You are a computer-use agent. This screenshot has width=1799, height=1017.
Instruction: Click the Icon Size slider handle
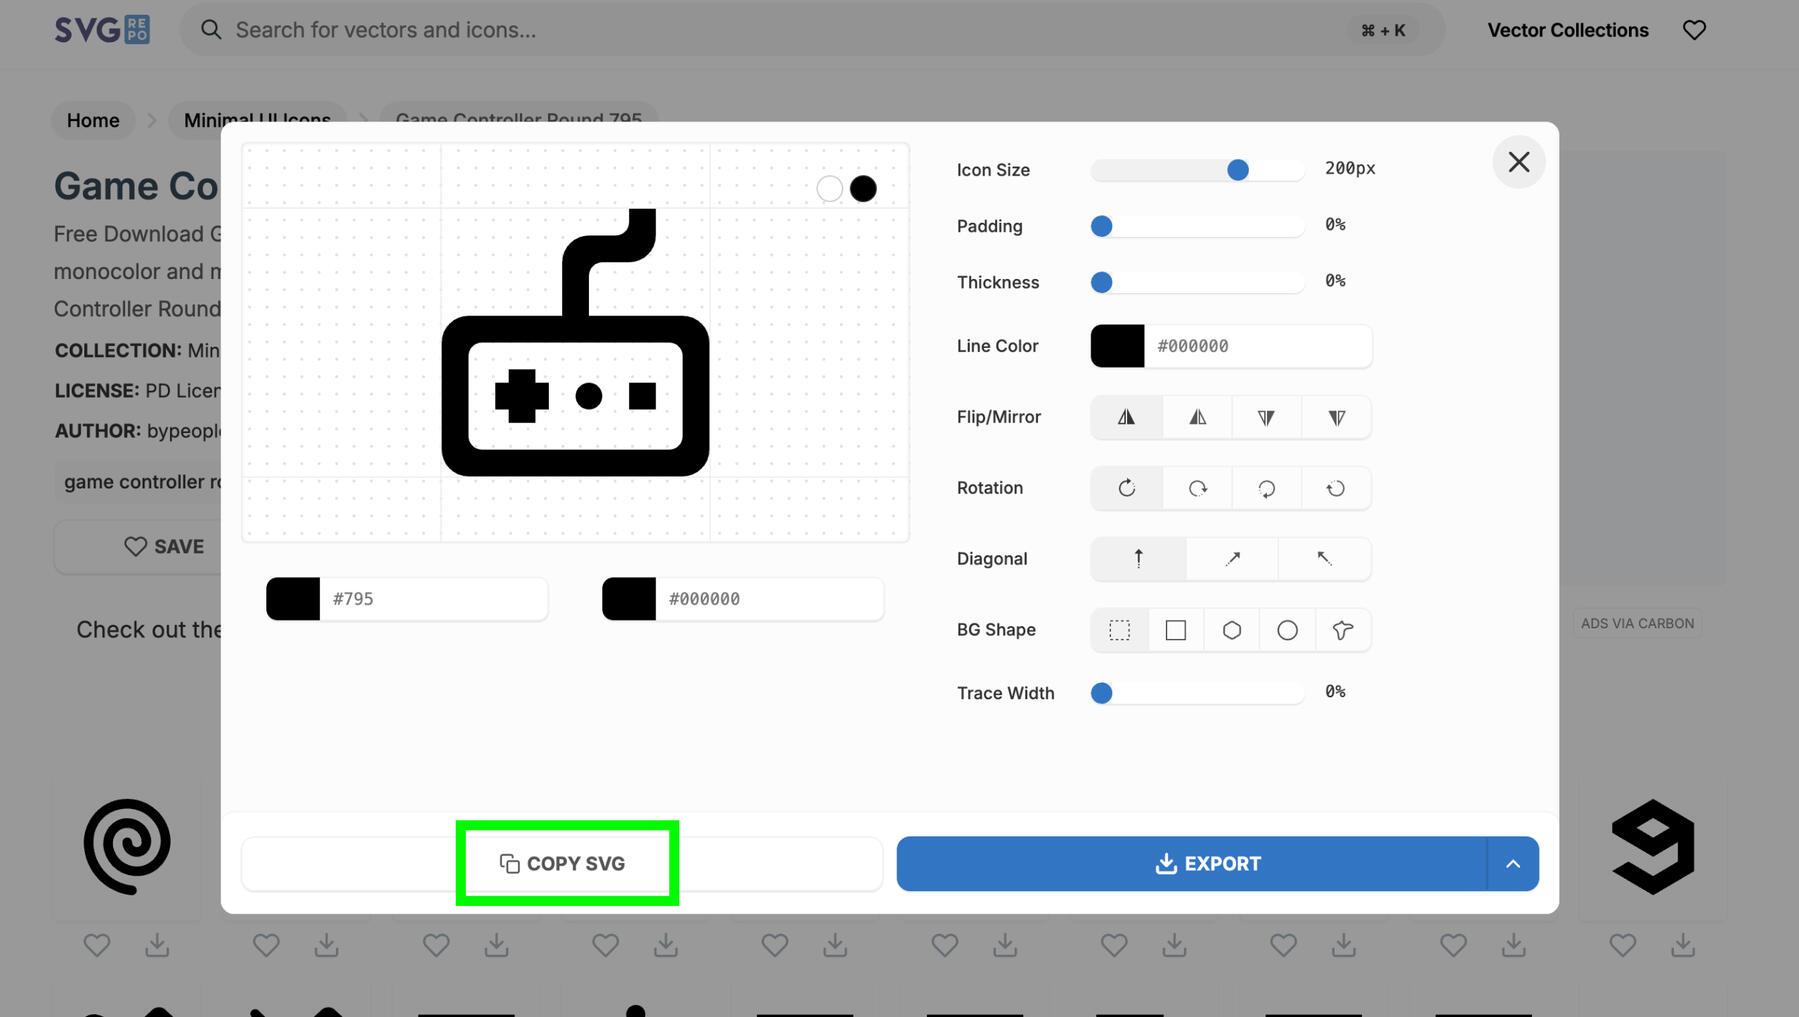click(1237, 170)
